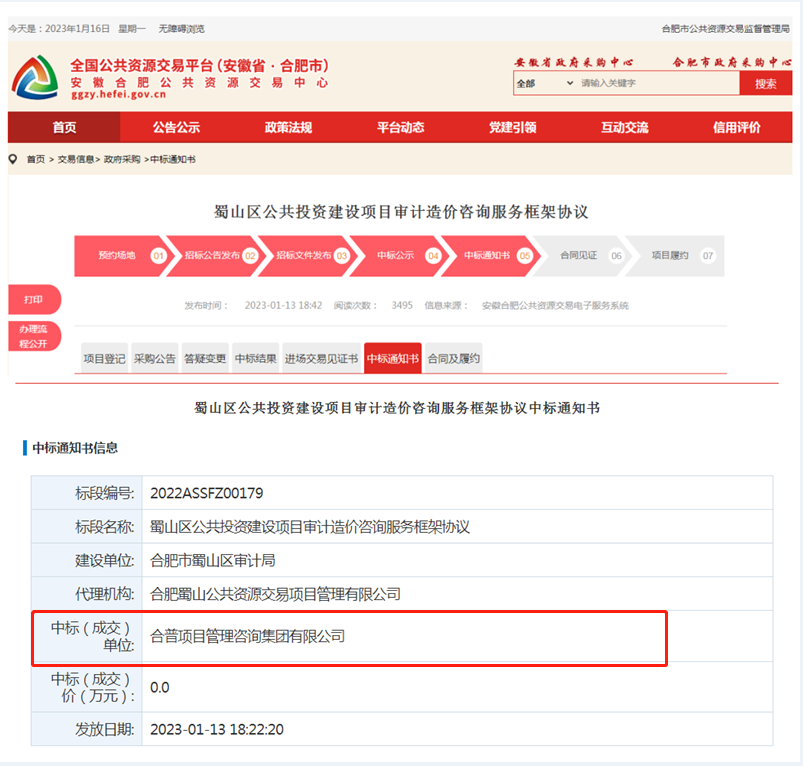The image size is (803, 766).
Task: Open 合肥市政府采购中心 link
Action: point(732,62)
